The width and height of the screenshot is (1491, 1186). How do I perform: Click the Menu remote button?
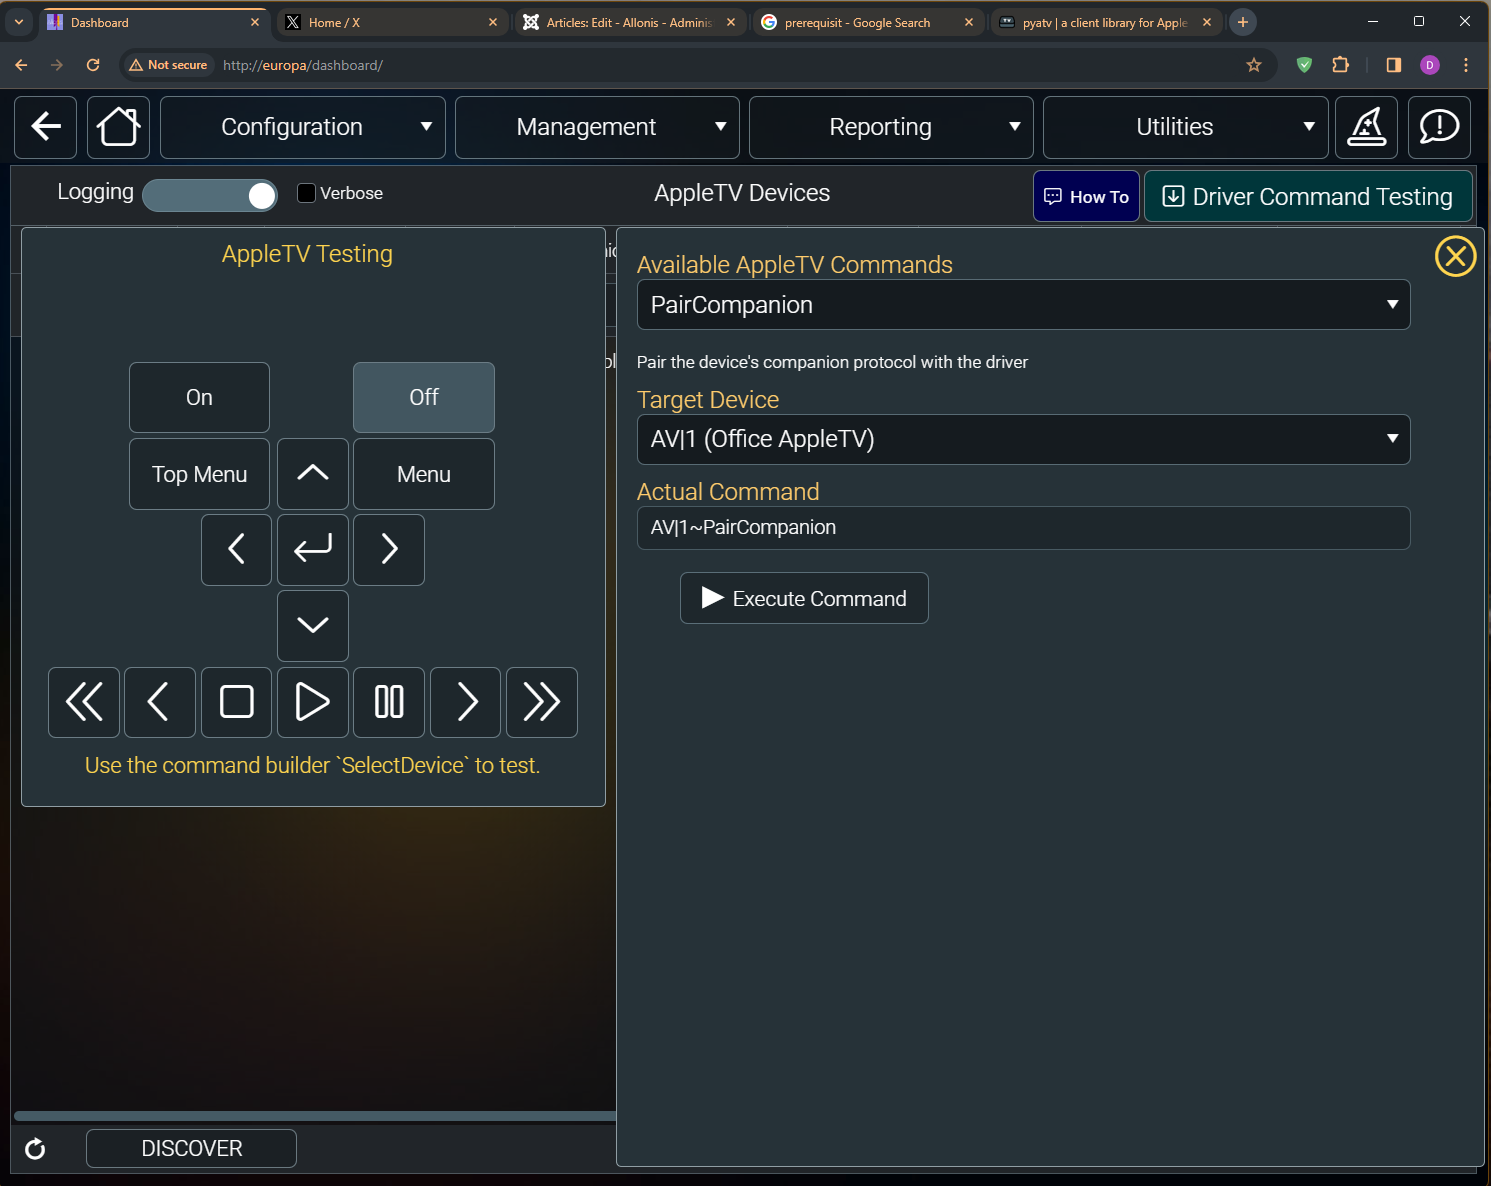[424, 474]
